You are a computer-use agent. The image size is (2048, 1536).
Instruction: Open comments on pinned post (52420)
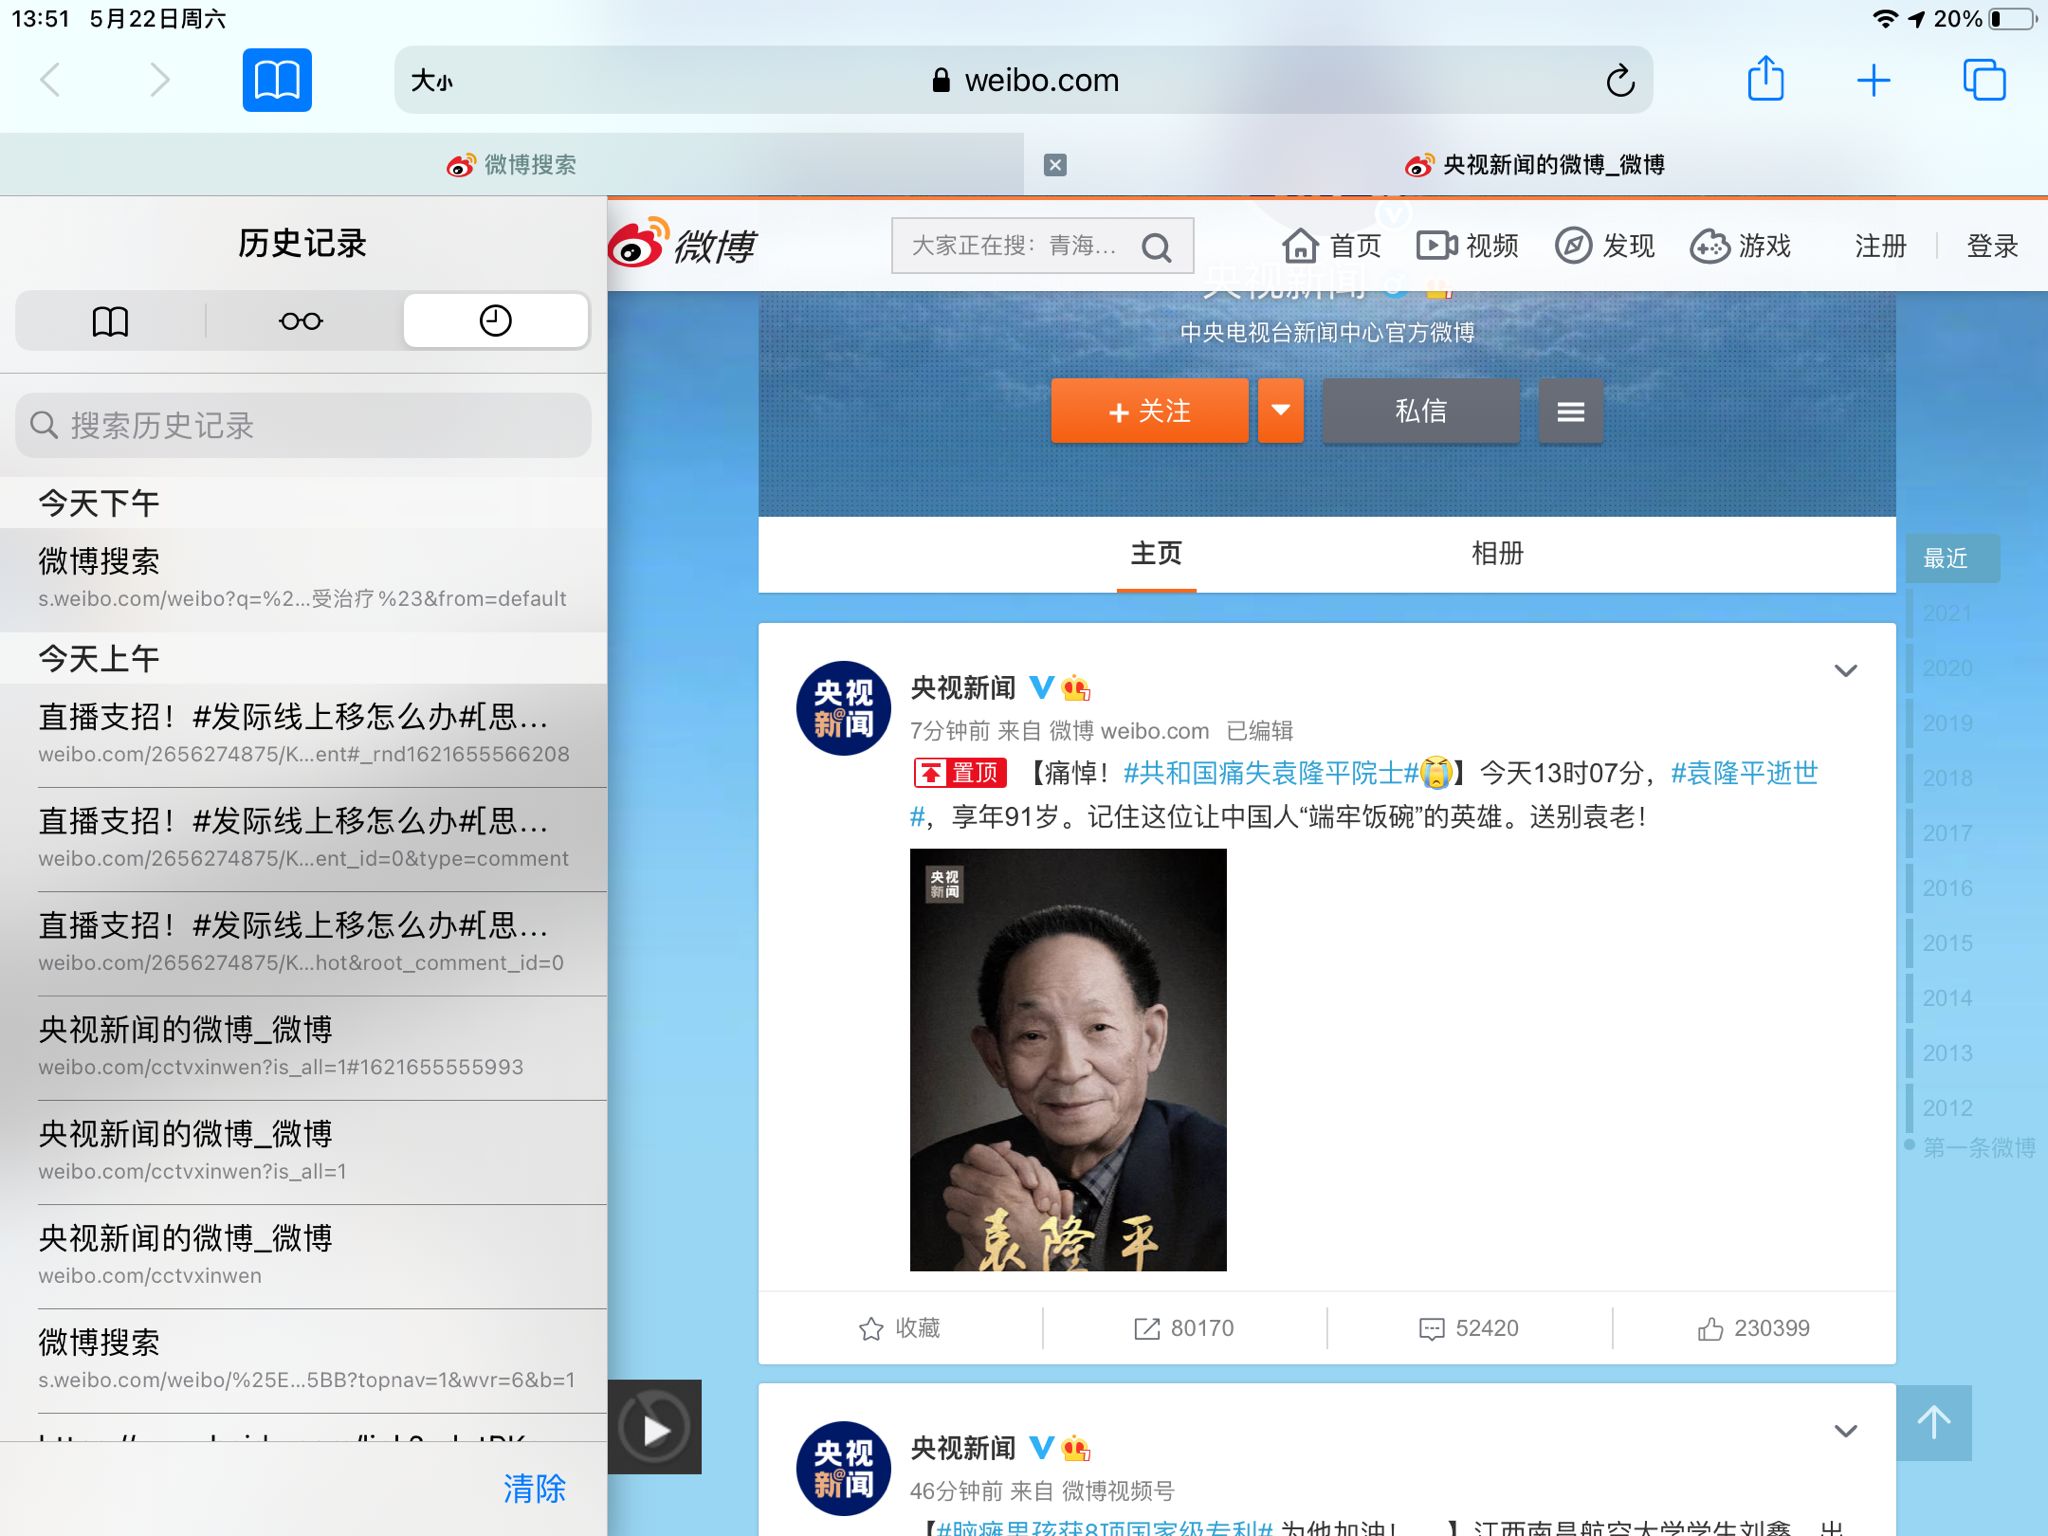click(1469, 1328)
